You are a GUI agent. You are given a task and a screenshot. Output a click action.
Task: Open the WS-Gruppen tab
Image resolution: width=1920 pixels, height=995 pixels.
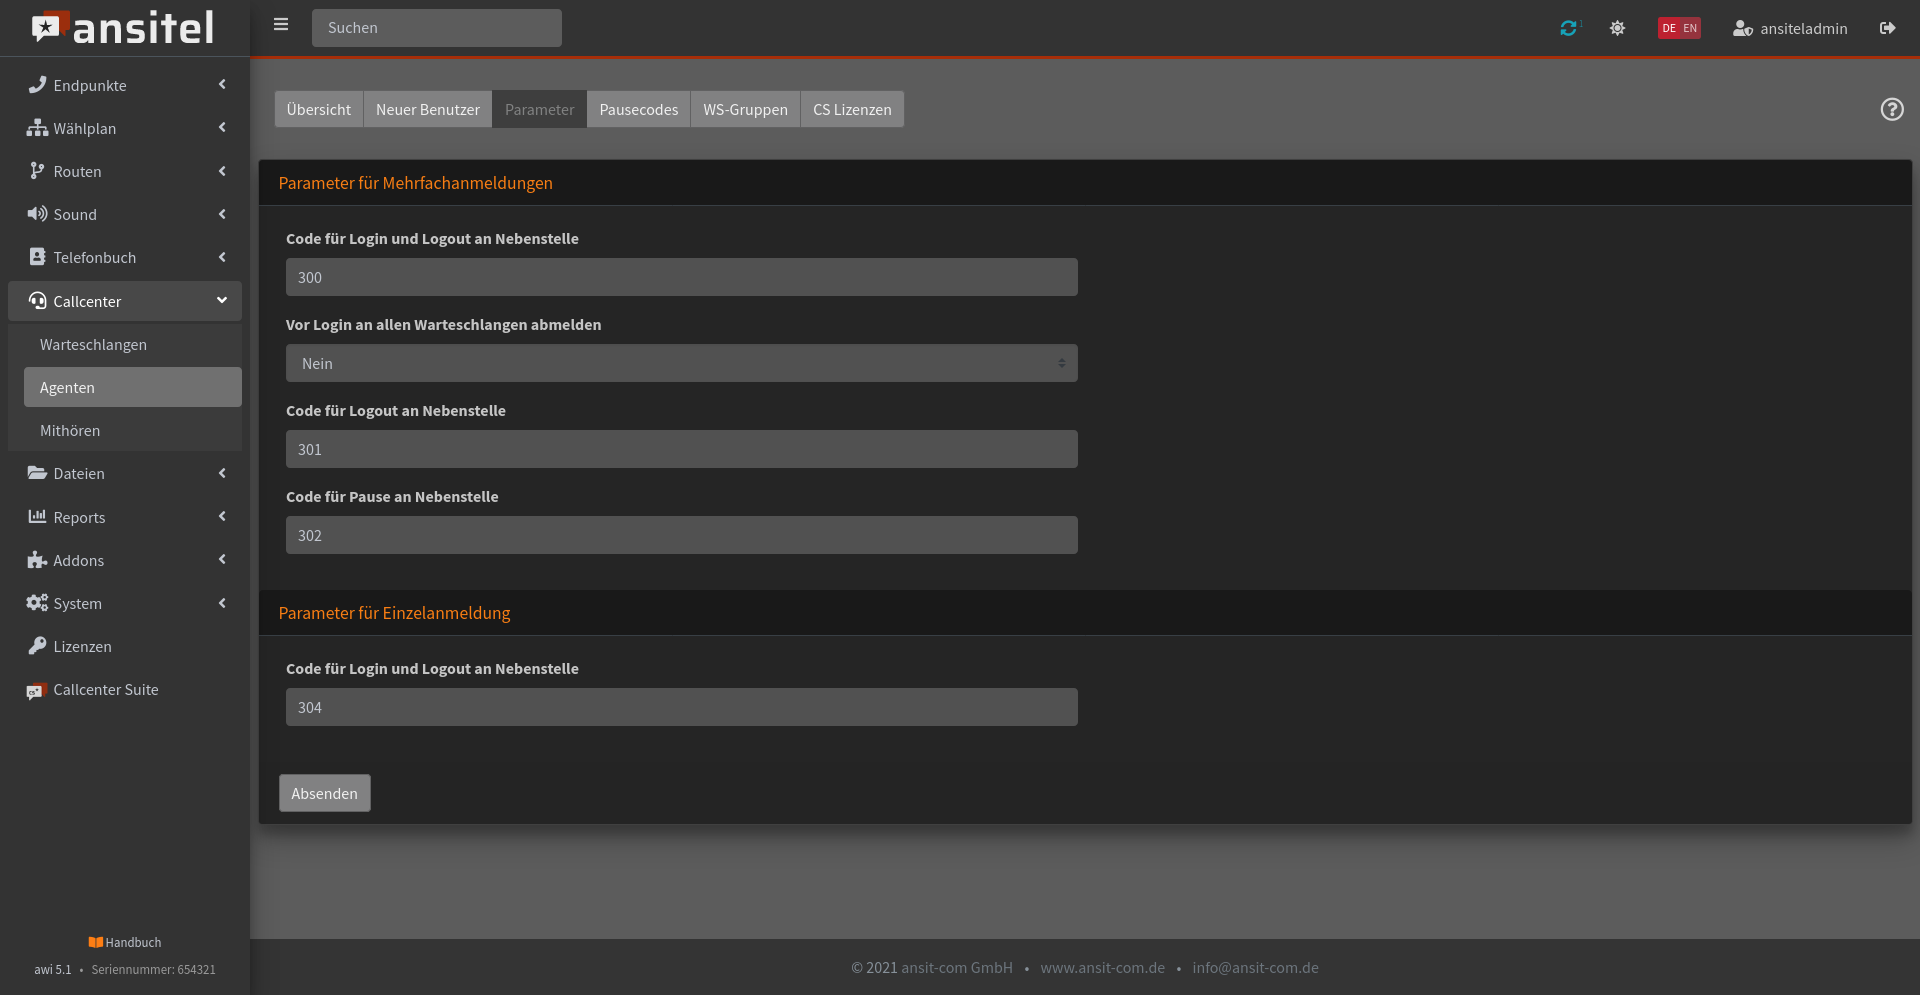pyautogui.click(x=745, y=109)
